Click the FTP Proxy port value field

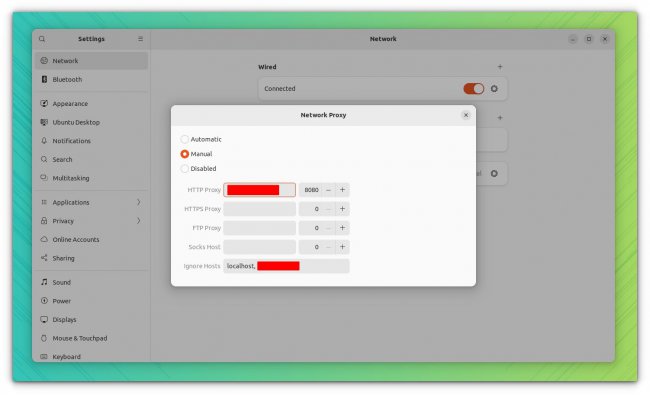click(x=310, y=228)
